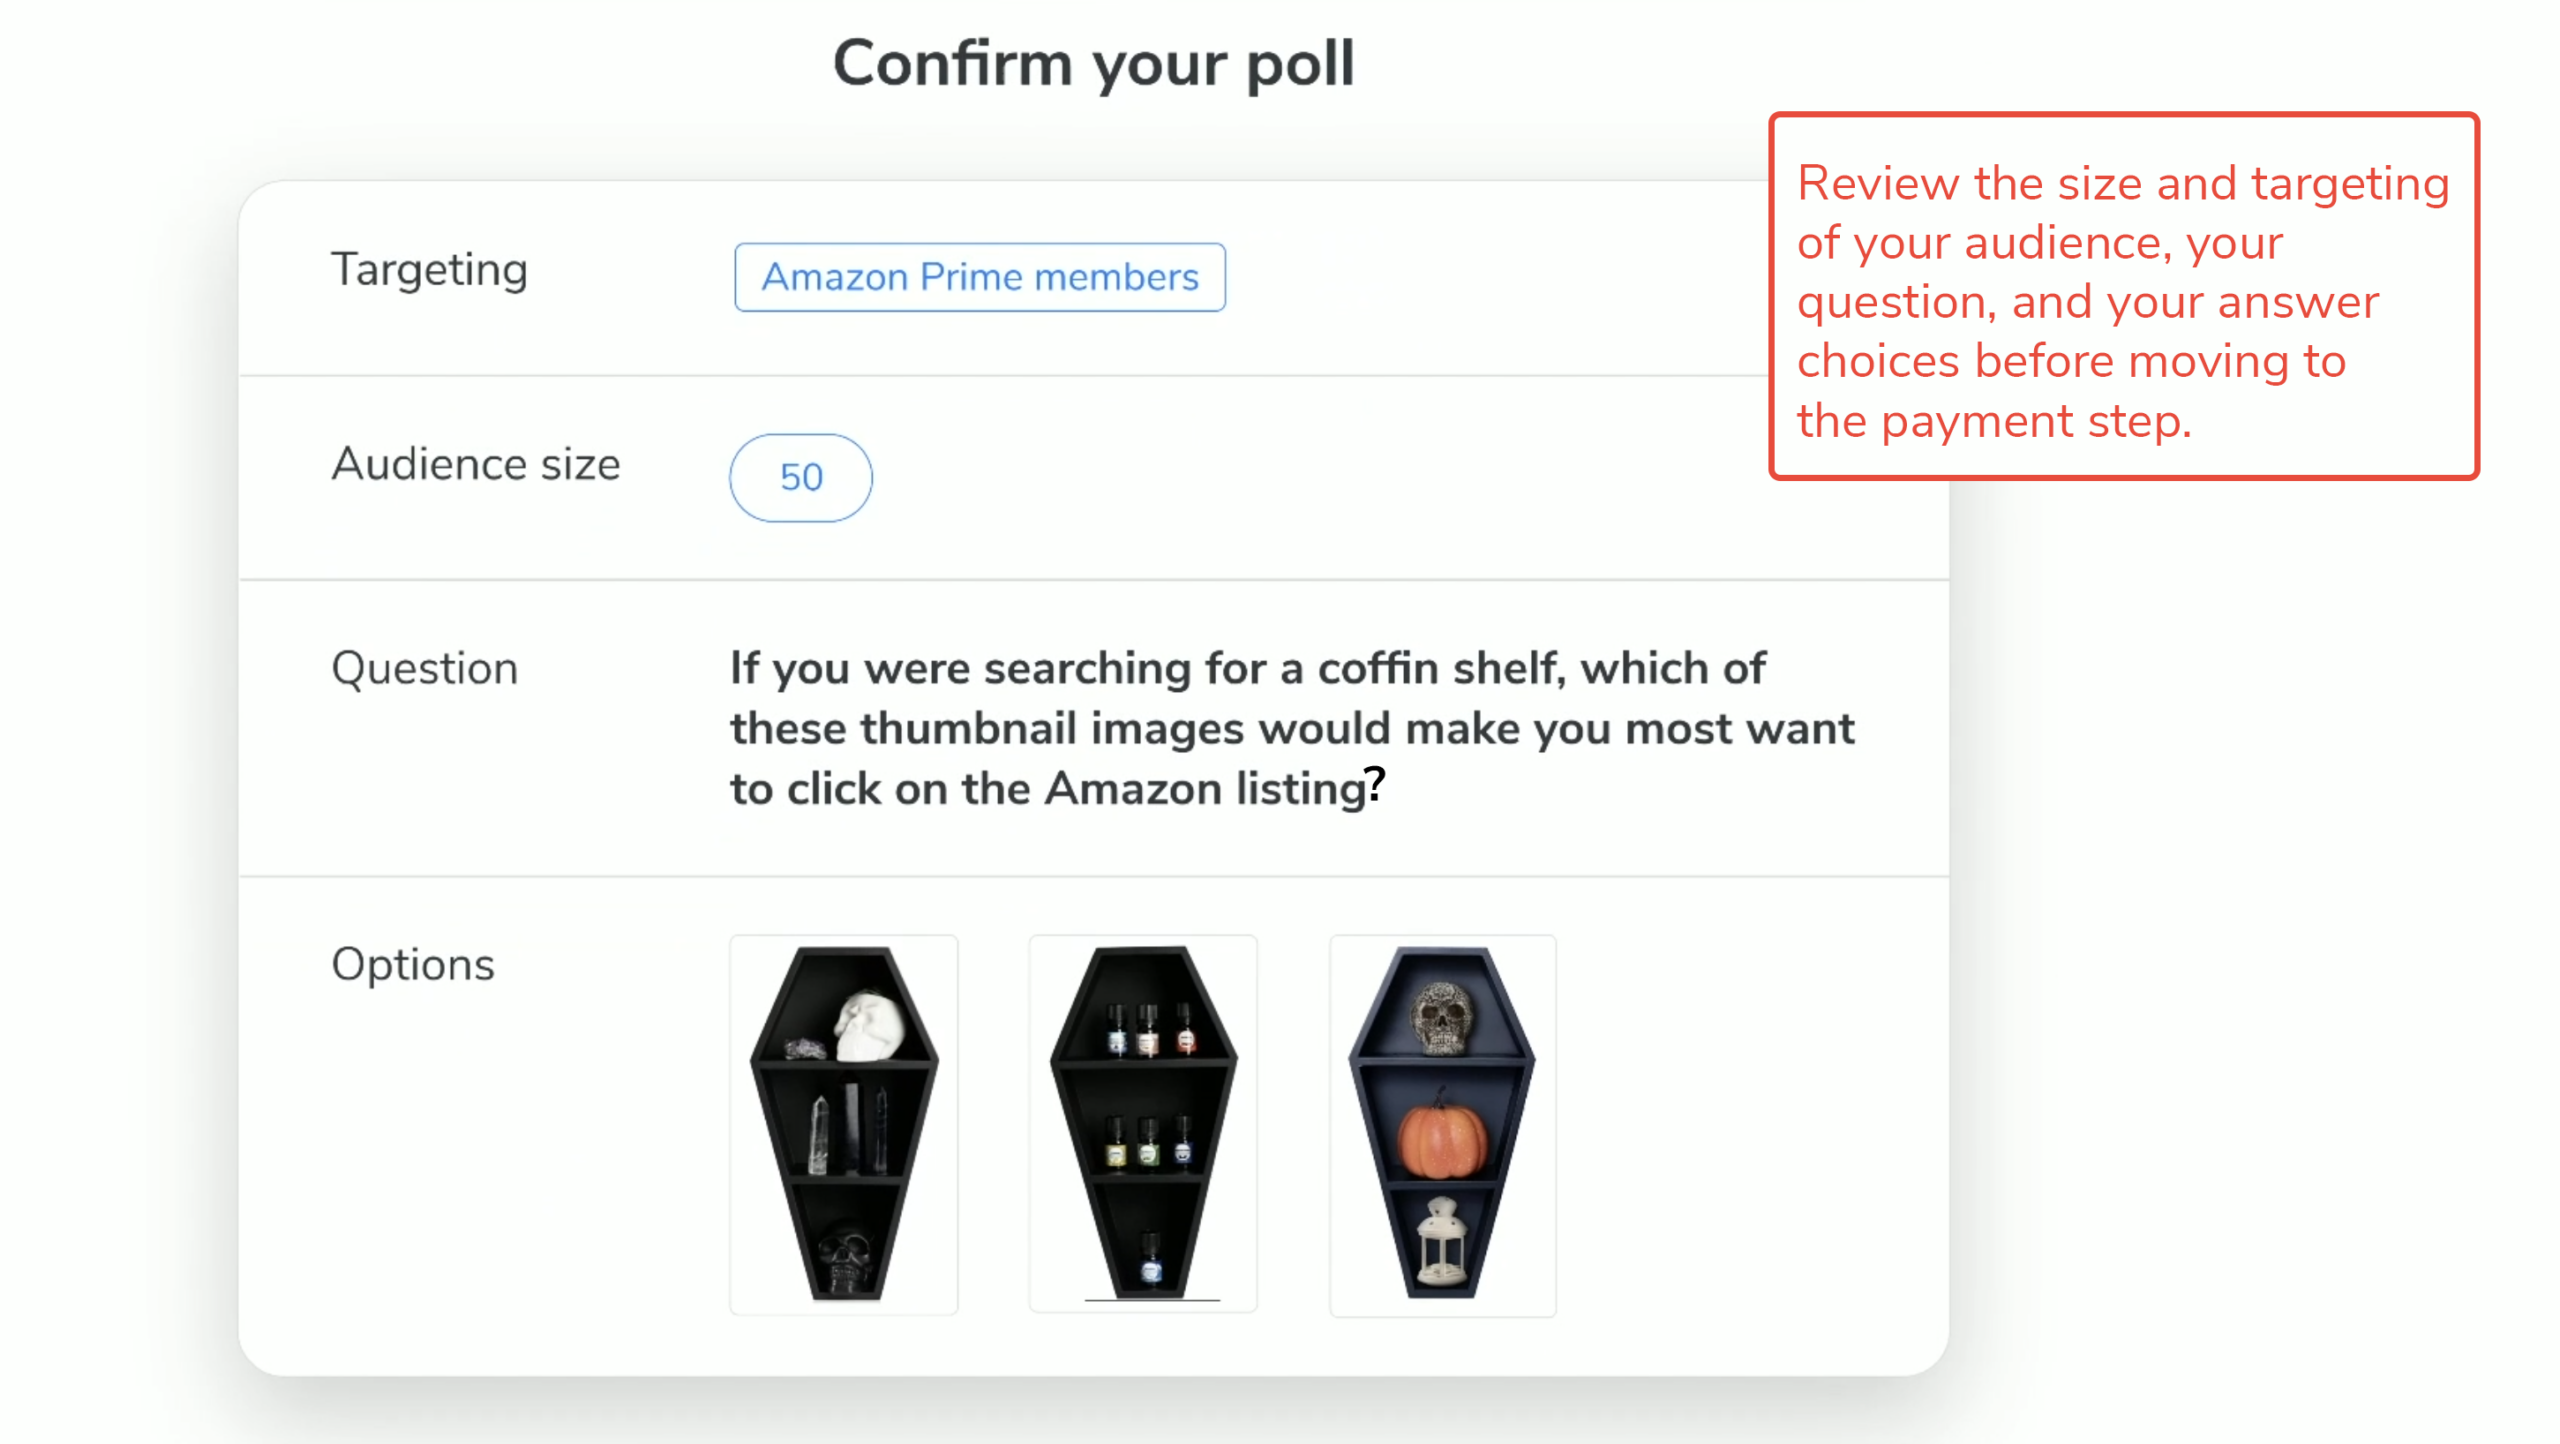Click the Targeting row label

pyautogui.click(x=429, y=269)
